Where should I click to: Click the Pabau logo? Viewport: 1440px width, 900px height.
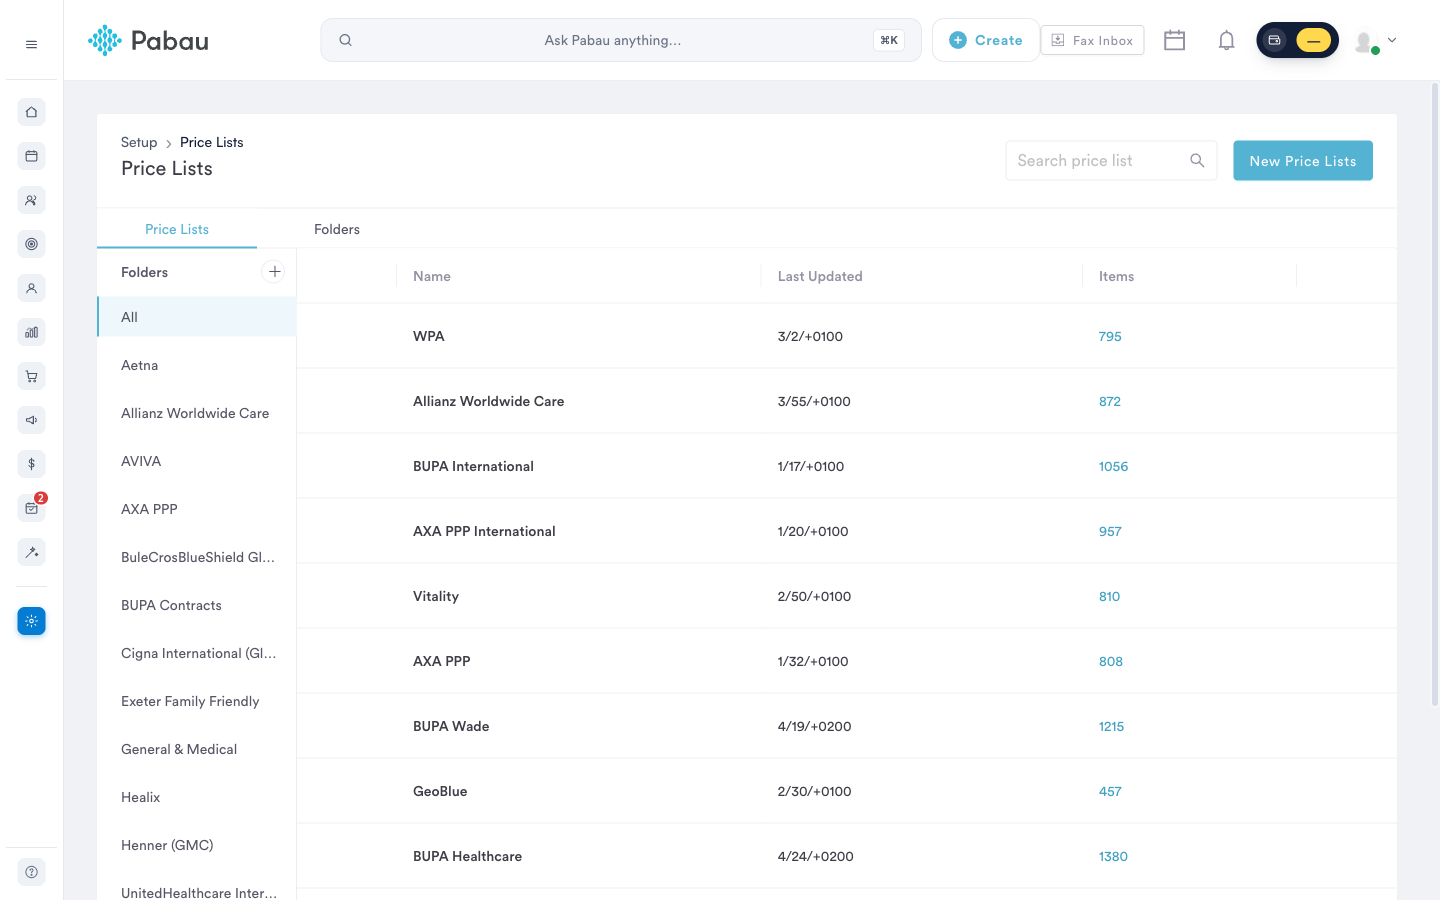tap(148, 41)
